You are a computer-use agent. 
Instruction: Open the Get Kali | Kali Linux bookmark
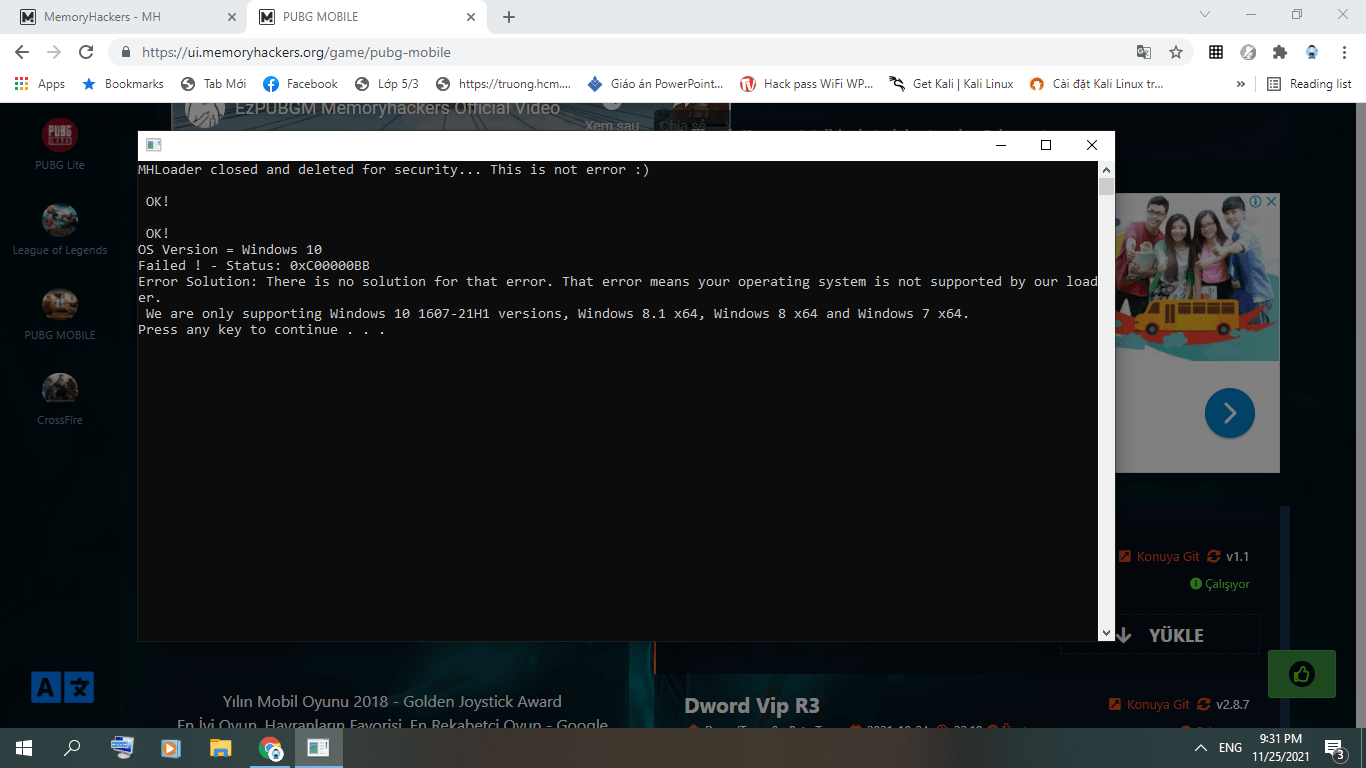(x=952, y=84)
